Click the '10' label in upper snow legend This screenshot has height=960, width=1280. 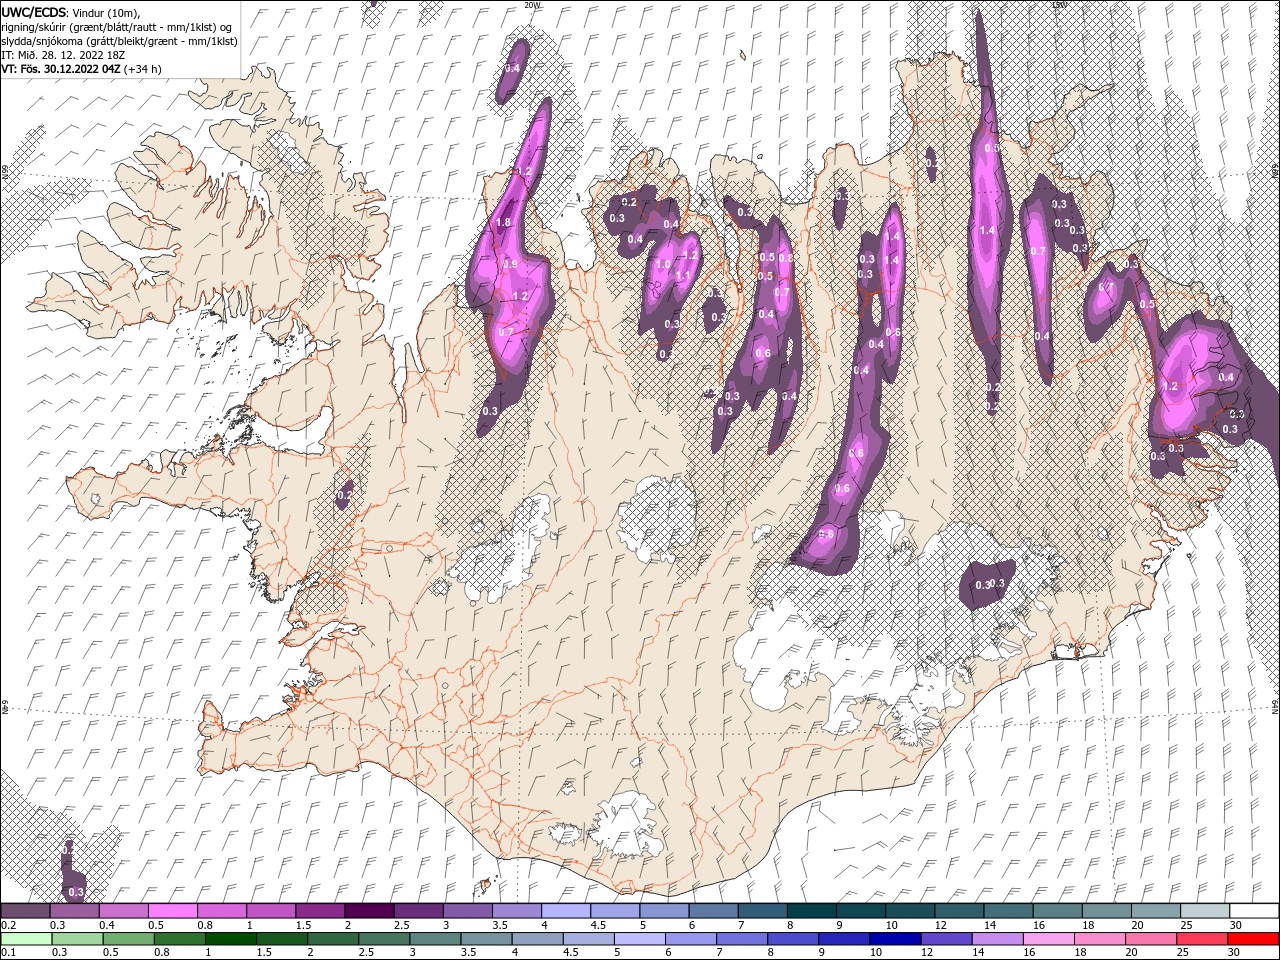[x=890, y=925]
